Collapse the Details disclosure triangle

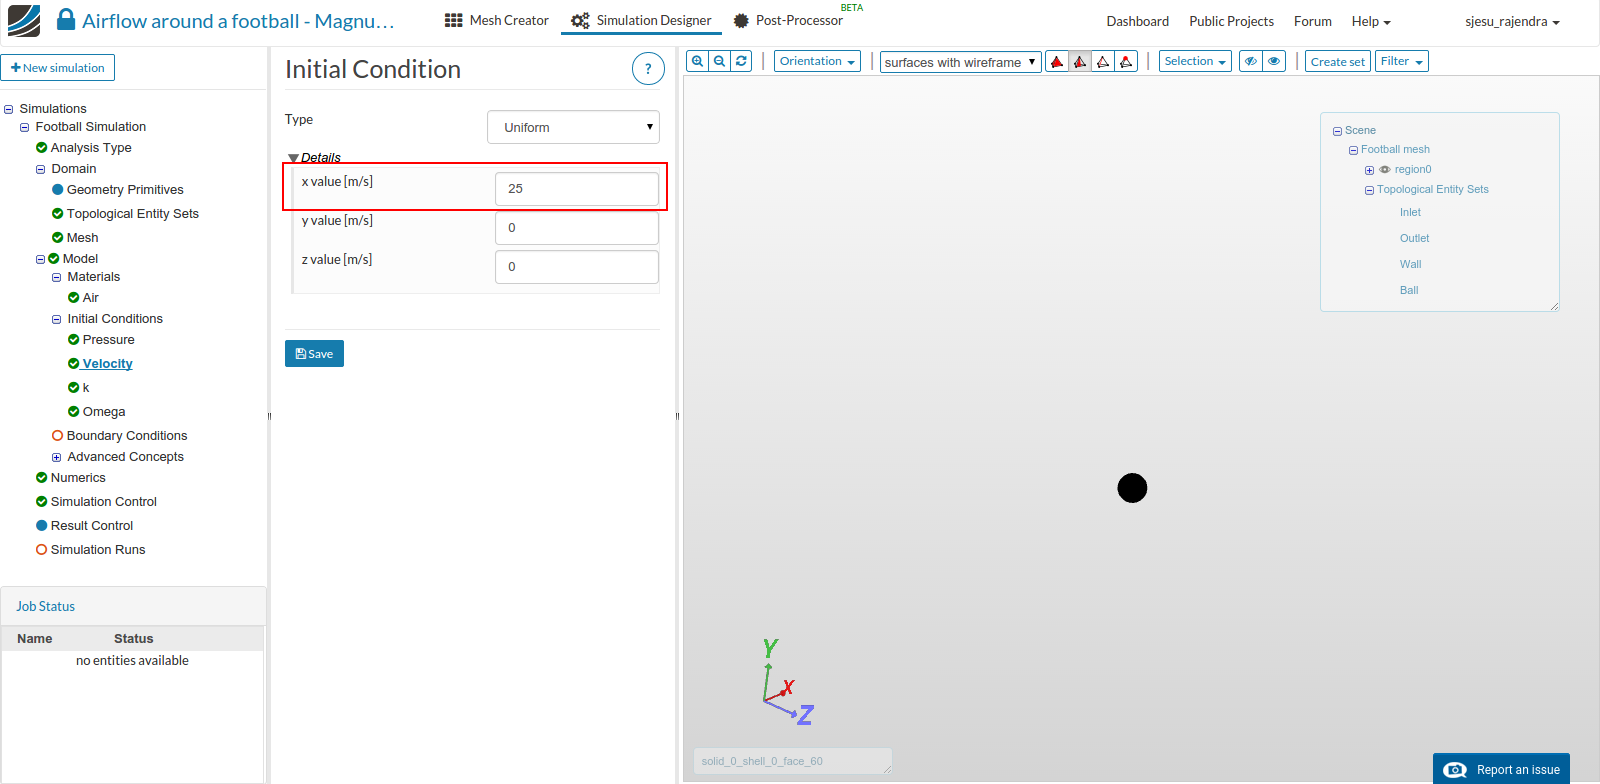293,158
